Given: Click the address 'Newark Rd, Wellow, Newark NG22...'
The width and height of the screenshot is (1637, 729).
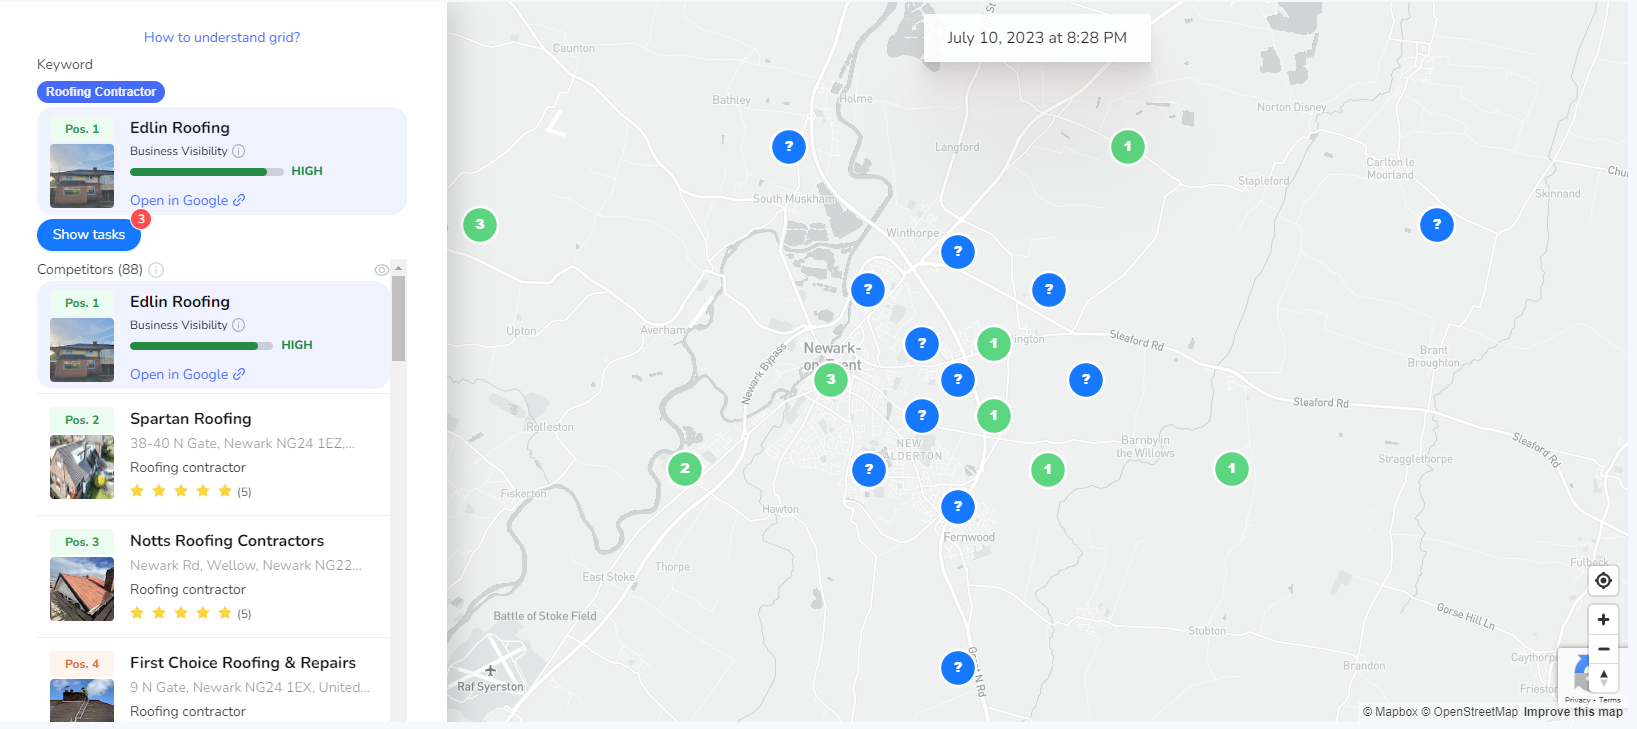Looking at the screenshot, I should (x=246, y=565).
